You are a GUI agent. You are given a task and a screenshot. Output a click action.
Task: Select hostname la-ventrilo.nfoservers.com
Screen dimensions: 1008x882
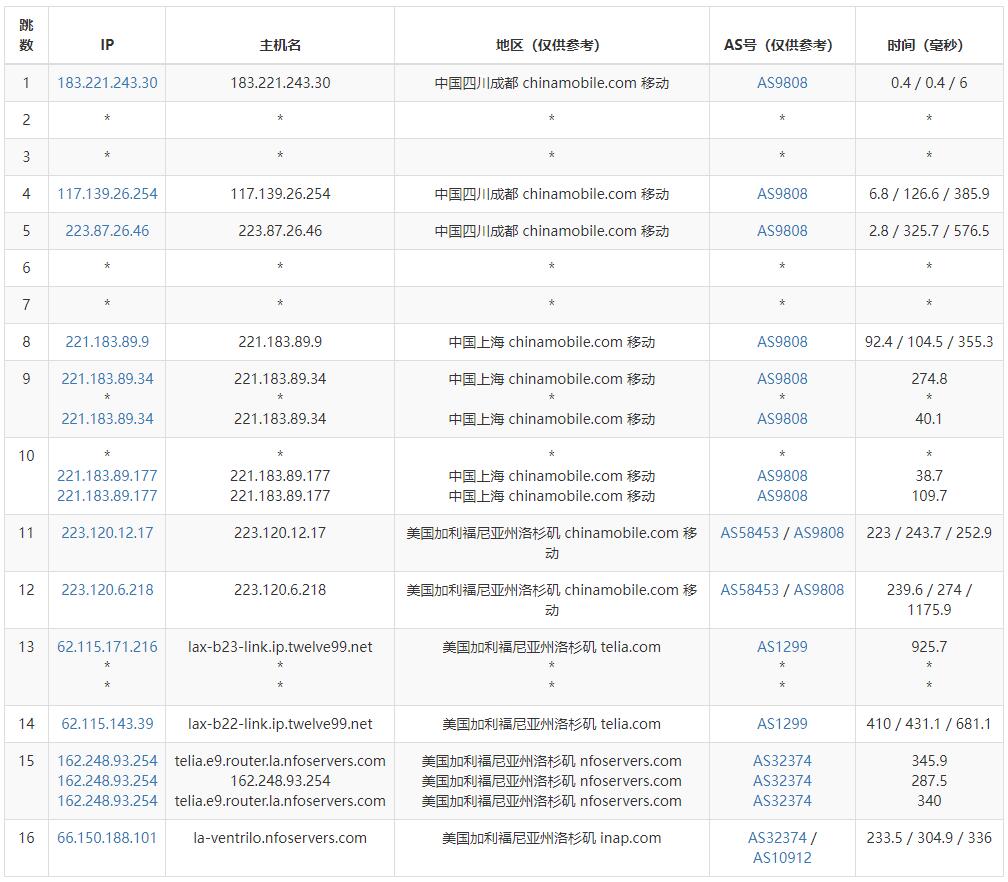point(280,838)
